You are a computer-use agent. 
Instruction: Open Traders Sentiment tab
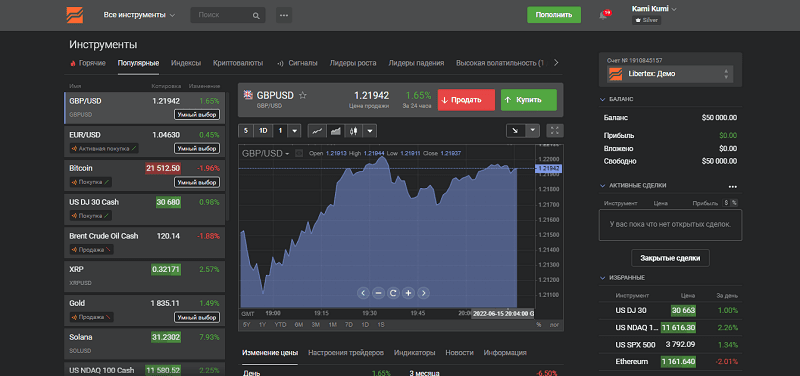(346, 353)
